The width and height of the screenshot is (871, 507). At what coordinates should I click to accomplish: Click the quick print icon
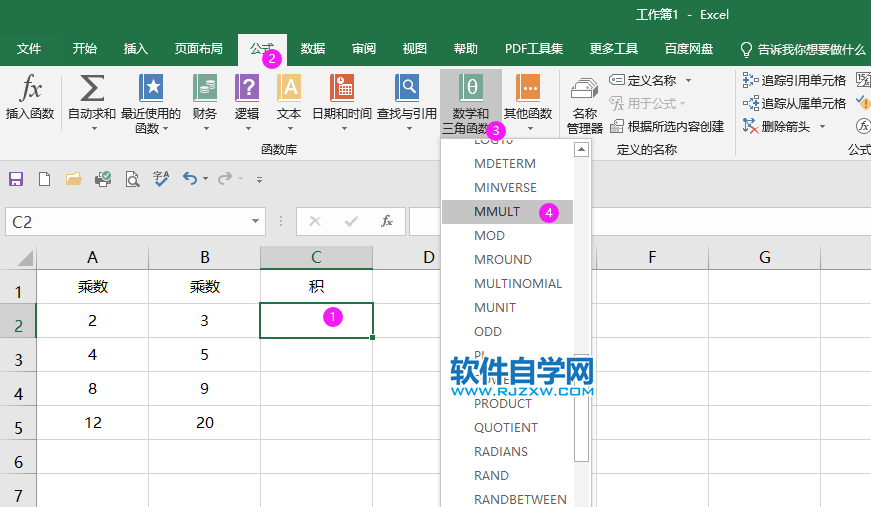(103, 179)
